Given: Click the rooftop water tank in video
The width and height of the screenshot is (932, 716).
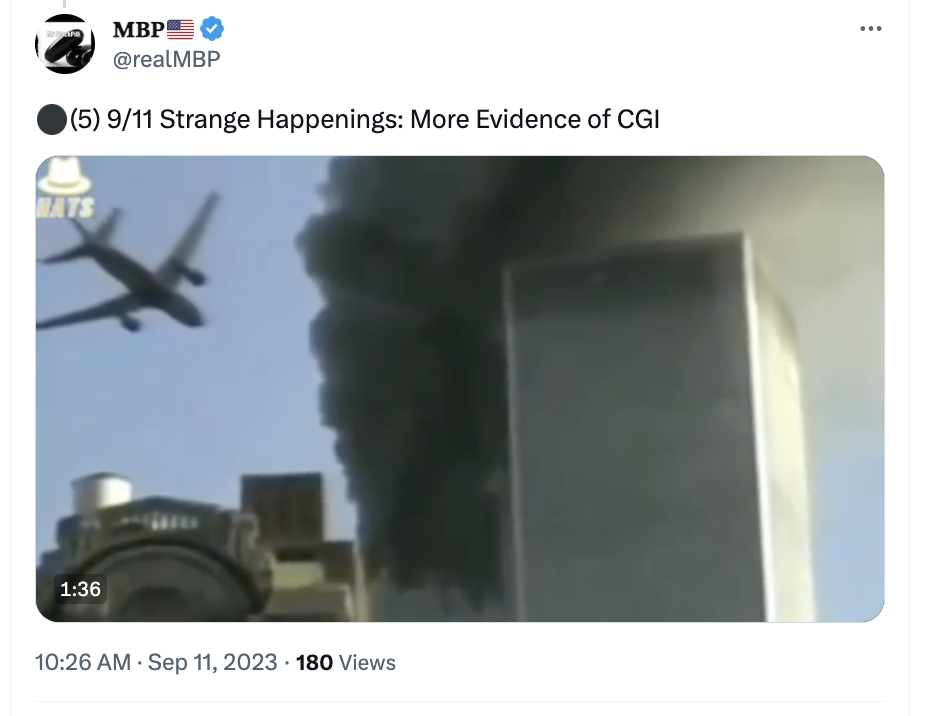Looking at the screenshot, I should point(102,492).
